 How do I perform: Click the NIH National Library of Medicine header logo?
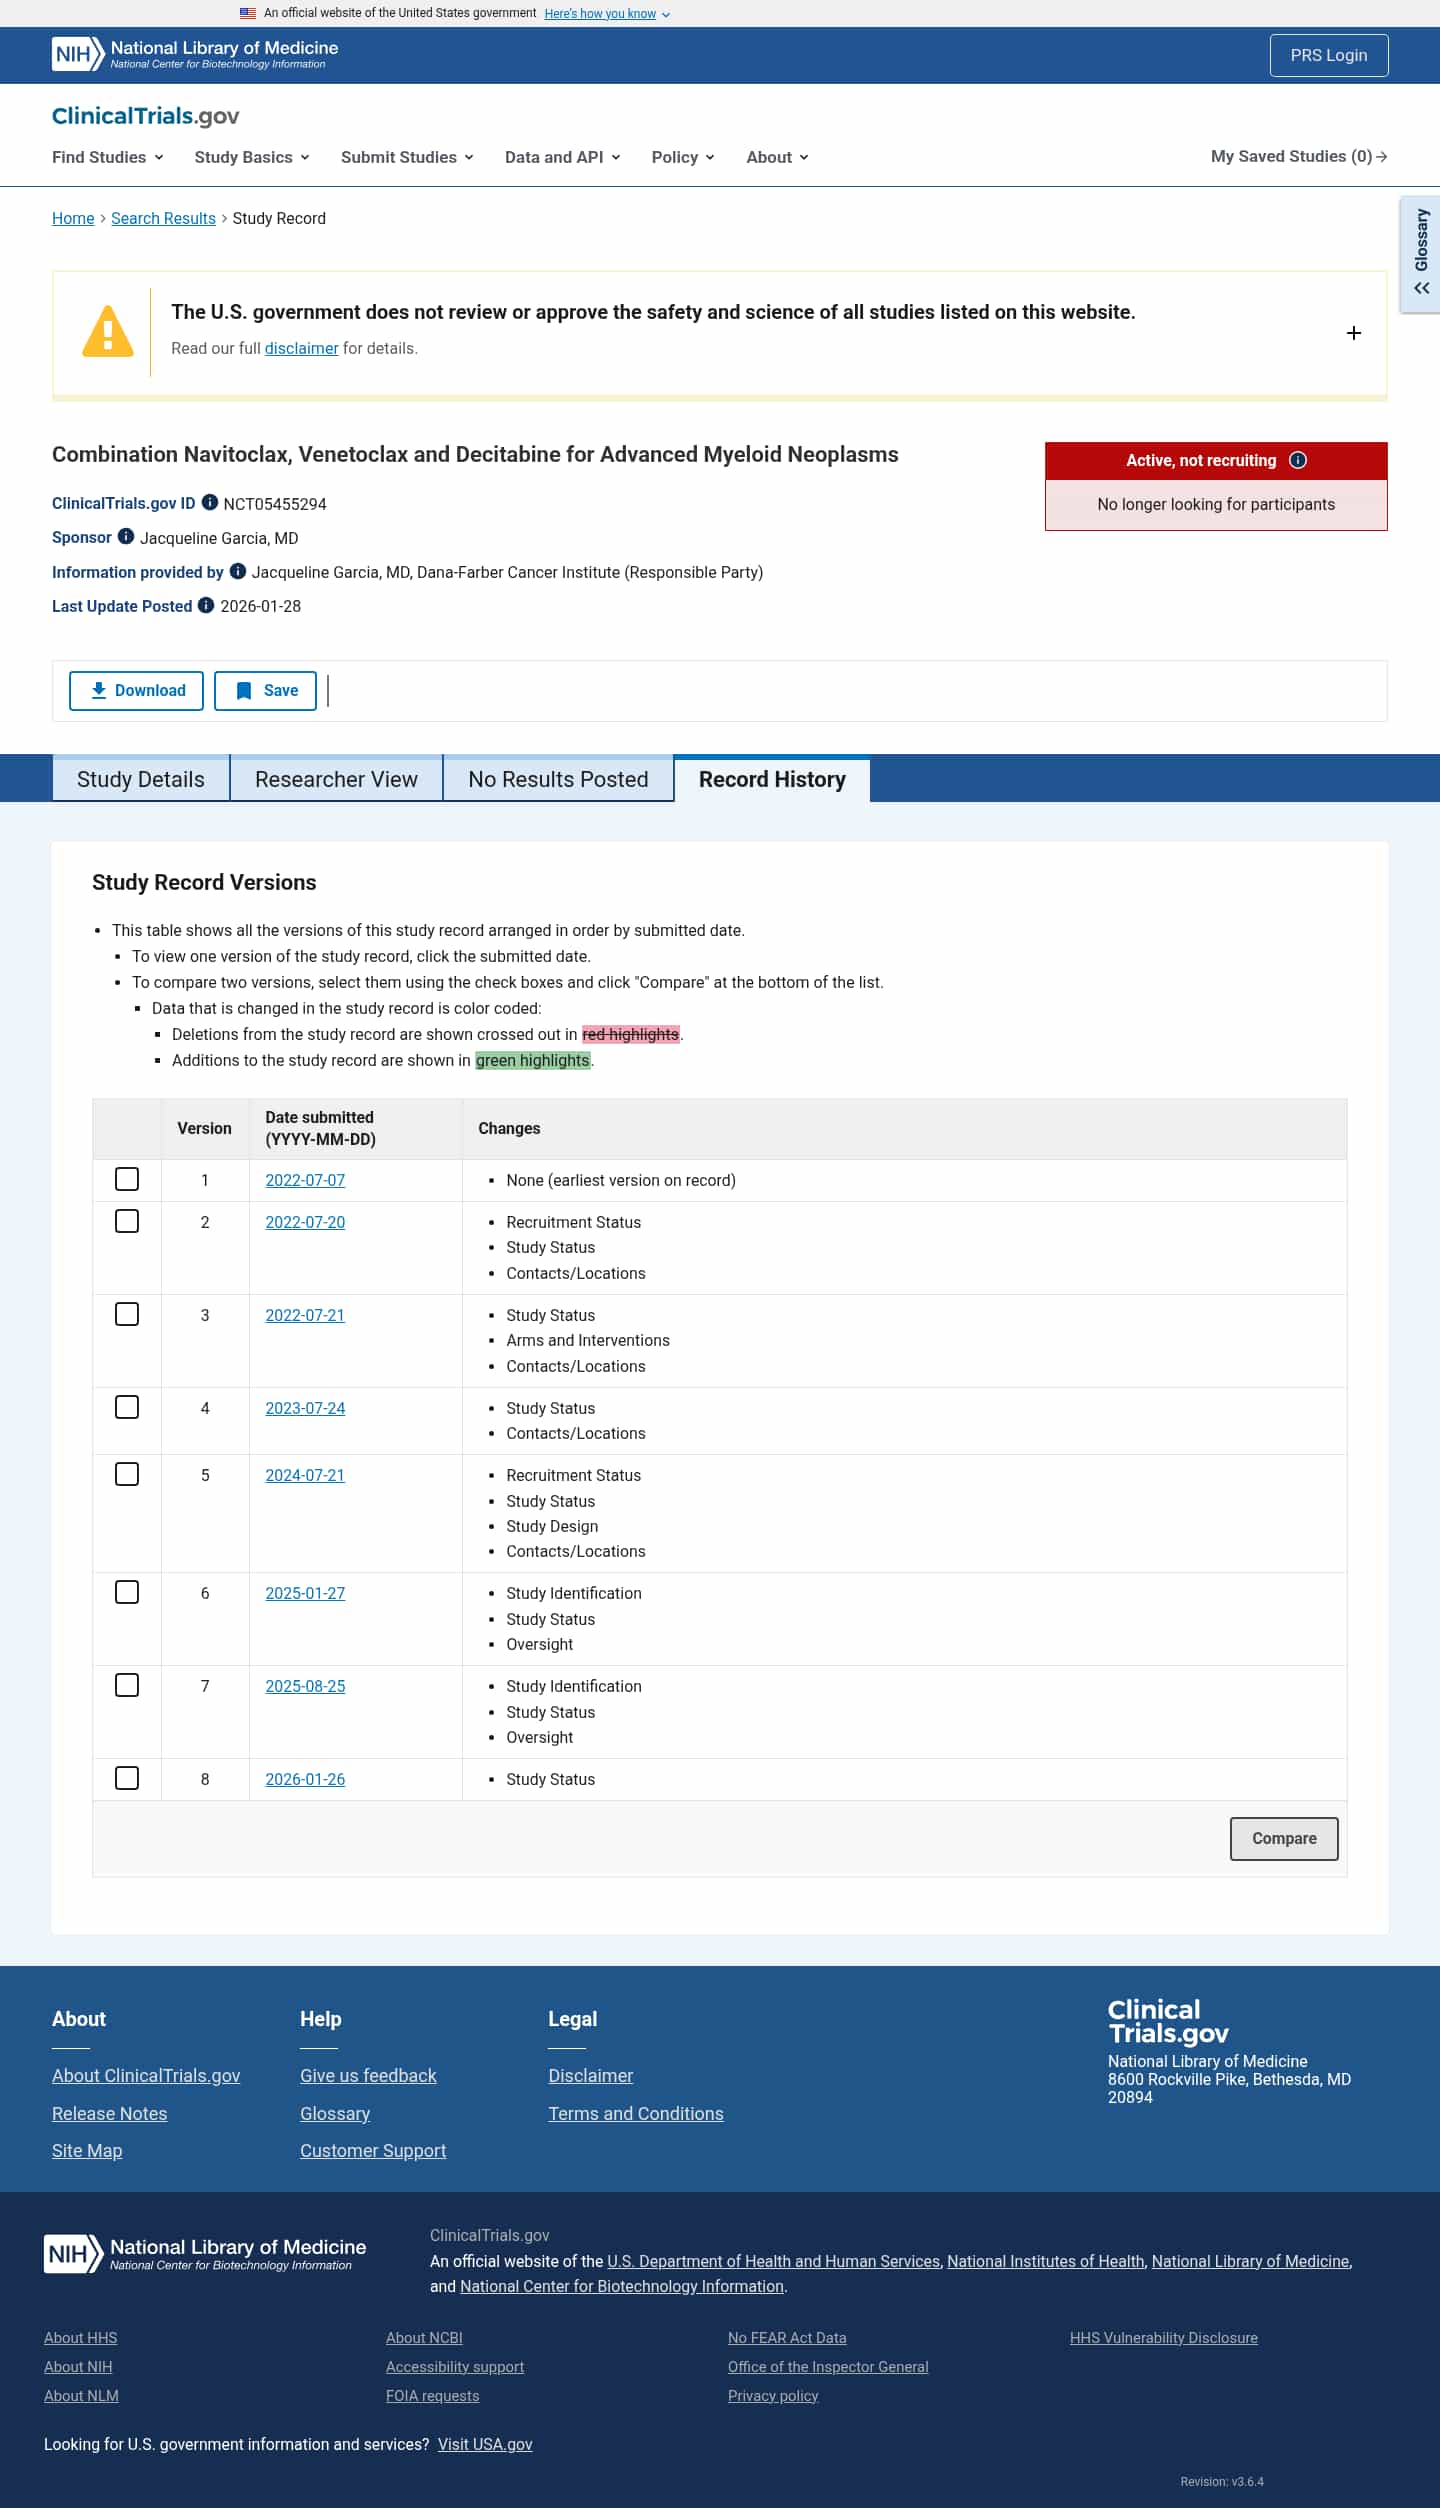pyautogui.click(x=195, y=54)
